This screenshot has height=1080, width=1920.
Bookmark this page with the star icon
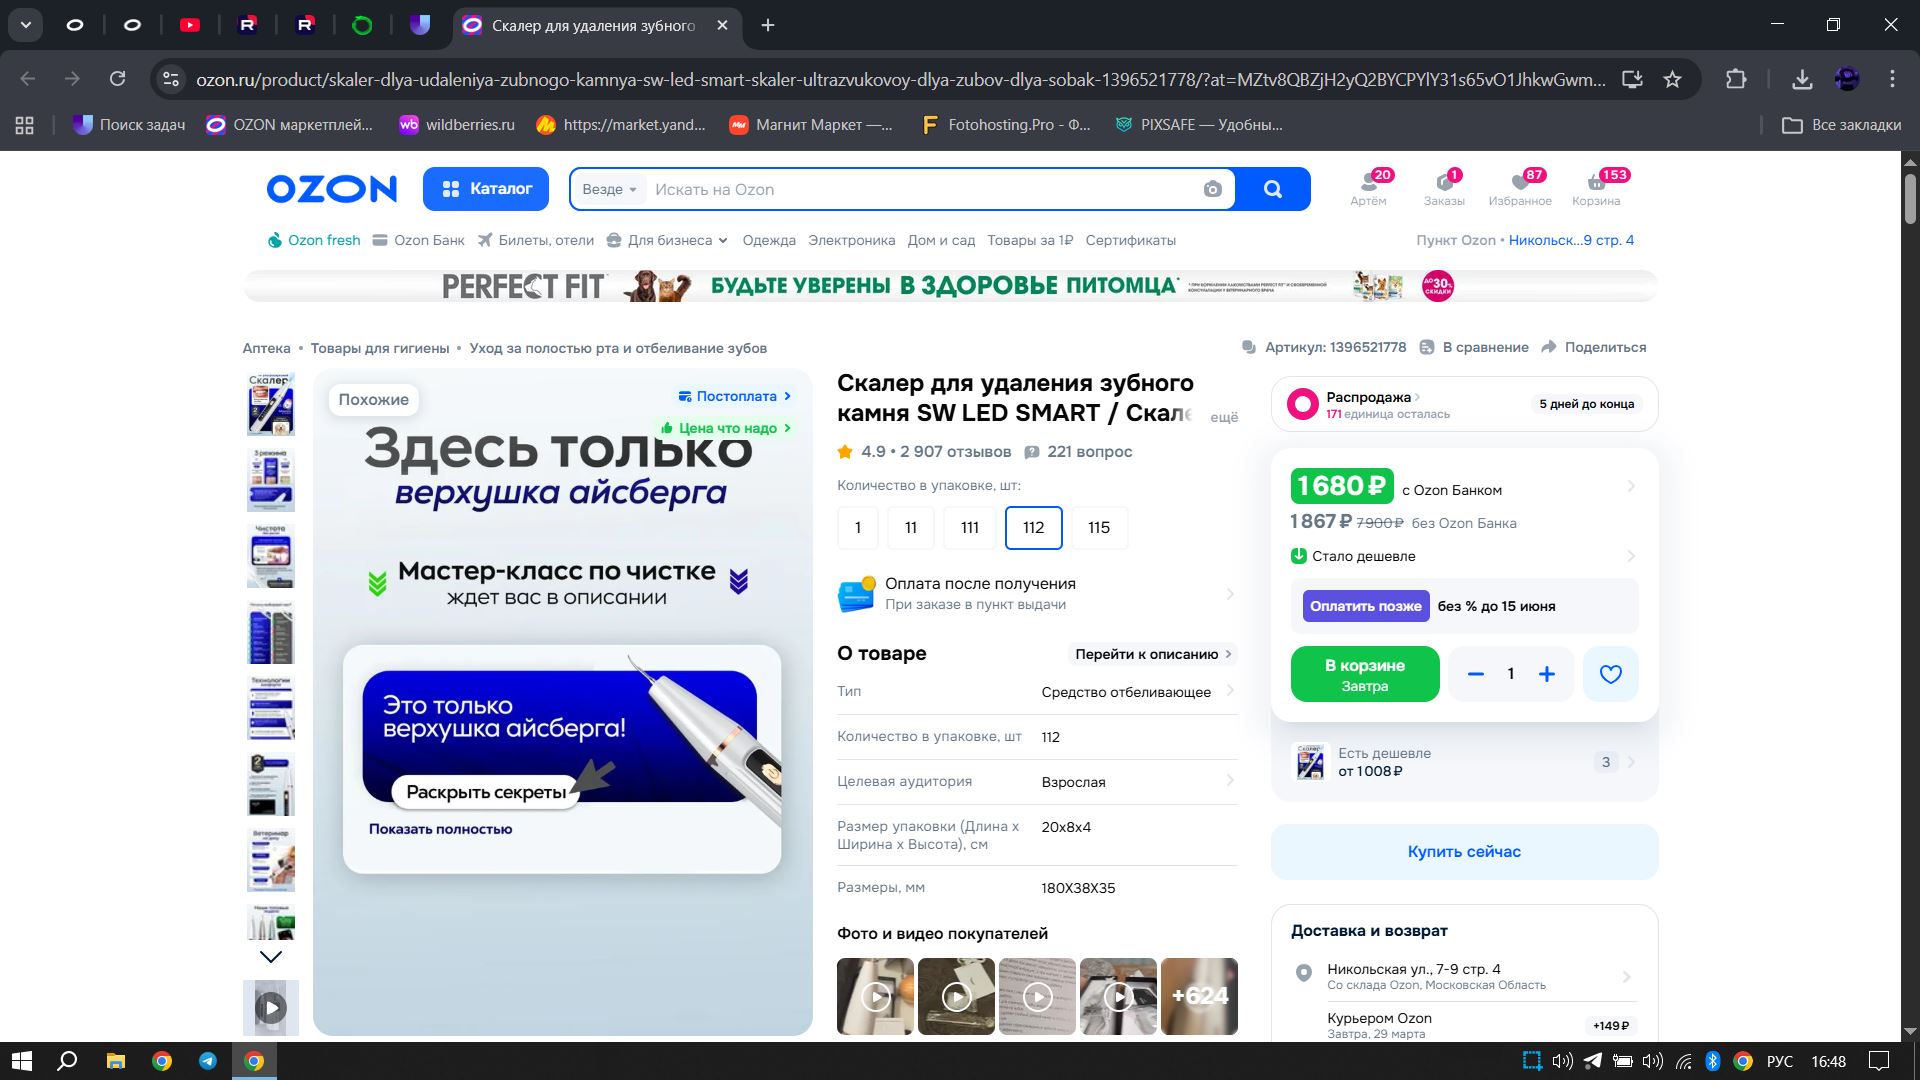coord(1672,79)
